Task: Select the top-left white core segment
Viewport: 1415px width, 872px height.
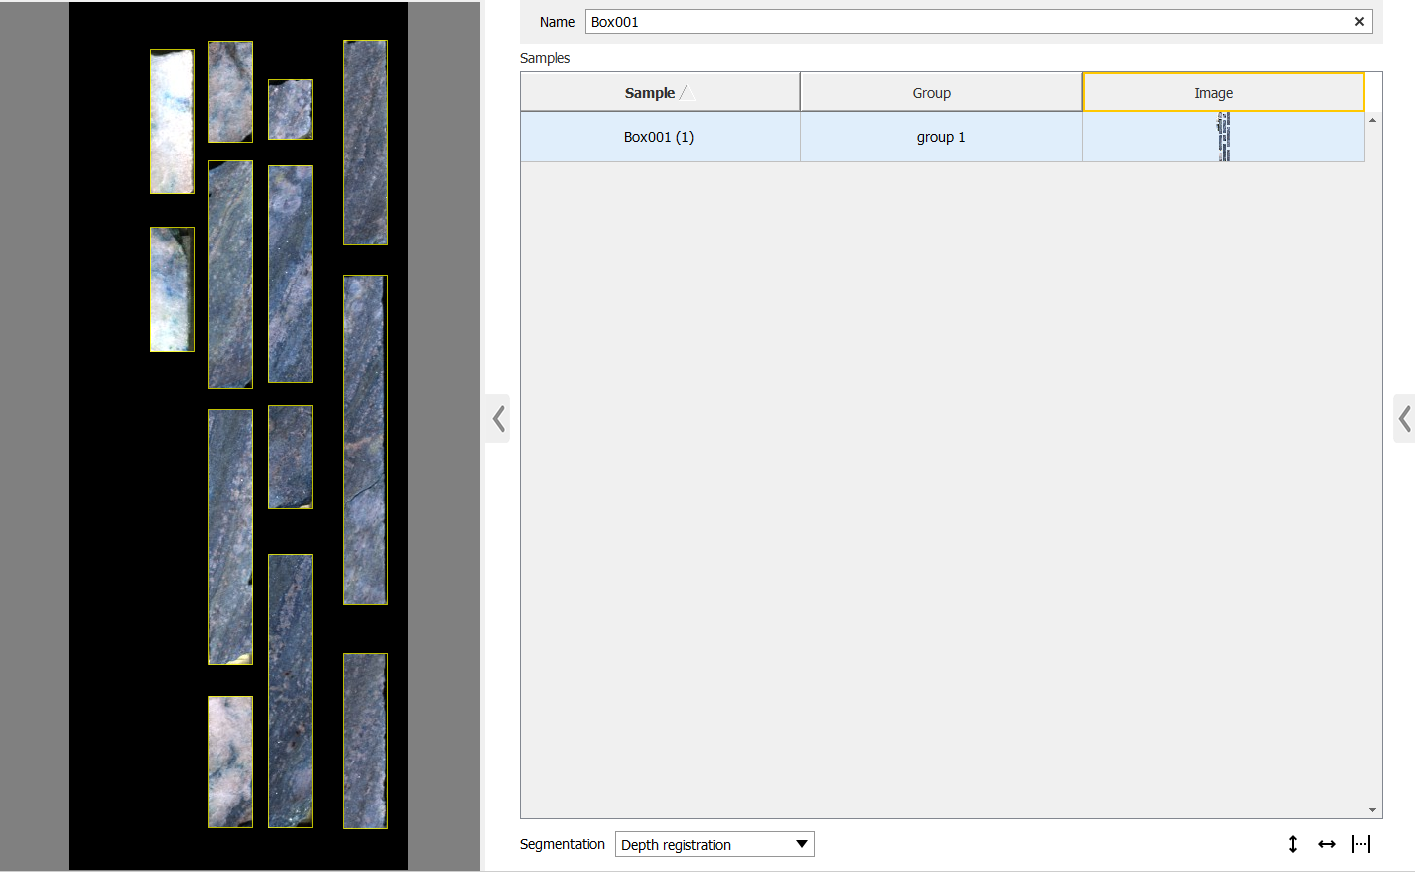Action: 172,121
